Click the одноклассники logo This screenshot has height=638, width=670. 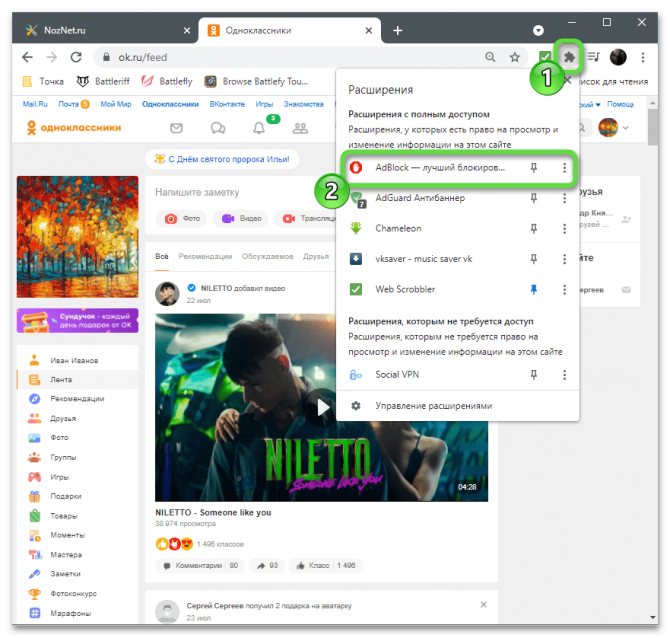click(x=74, y=127)
